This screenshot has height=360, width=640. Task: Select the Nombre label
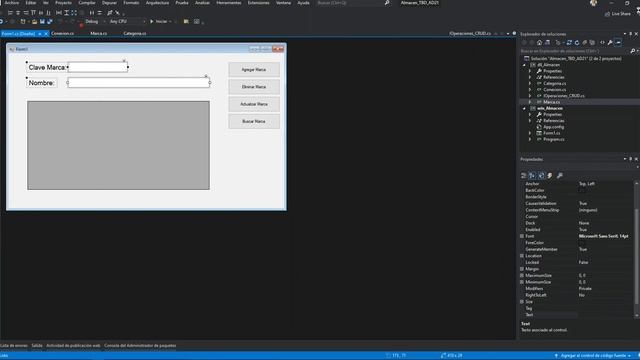click(42, 83)
